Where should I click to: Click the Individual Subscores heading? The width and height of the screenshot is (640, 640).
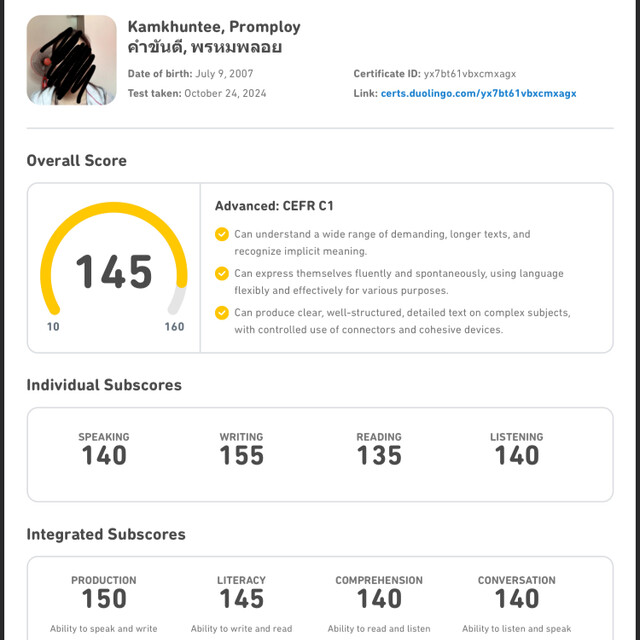point(104,385)
